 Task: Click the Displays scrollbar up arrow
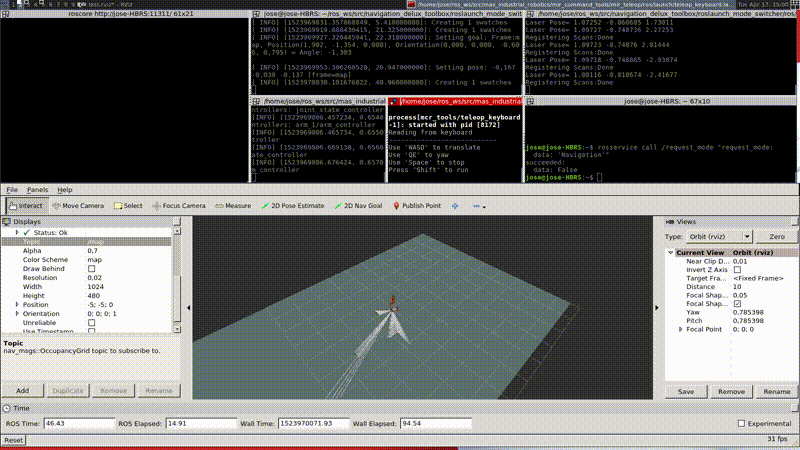pos(177,231)
